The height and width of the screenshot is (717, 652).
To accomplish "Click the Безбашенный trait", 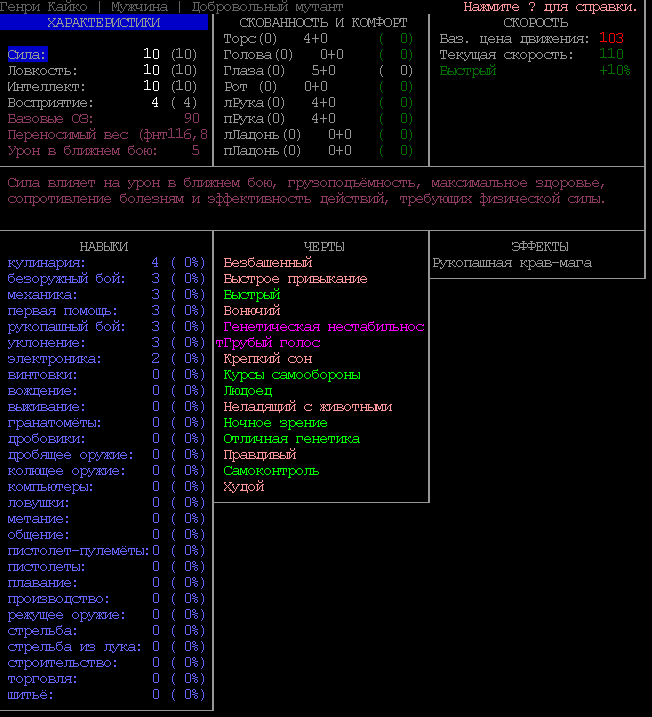I will (267, 262).
